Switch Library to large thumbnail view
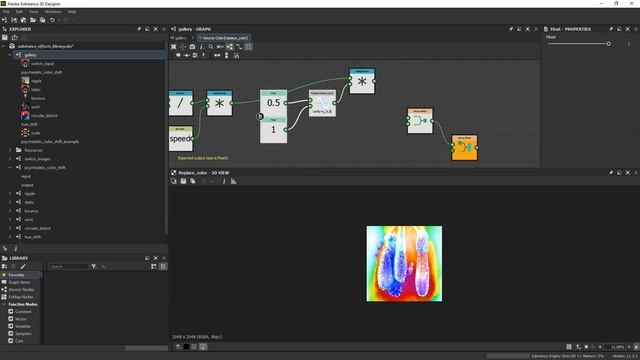 [x=154, y=267]
